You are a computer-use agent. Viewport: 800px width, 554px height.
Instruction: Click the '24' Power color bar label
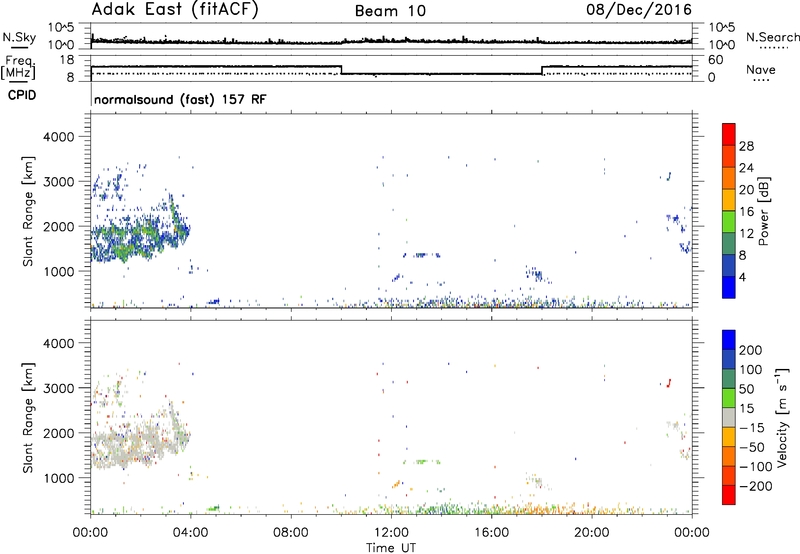746,168
